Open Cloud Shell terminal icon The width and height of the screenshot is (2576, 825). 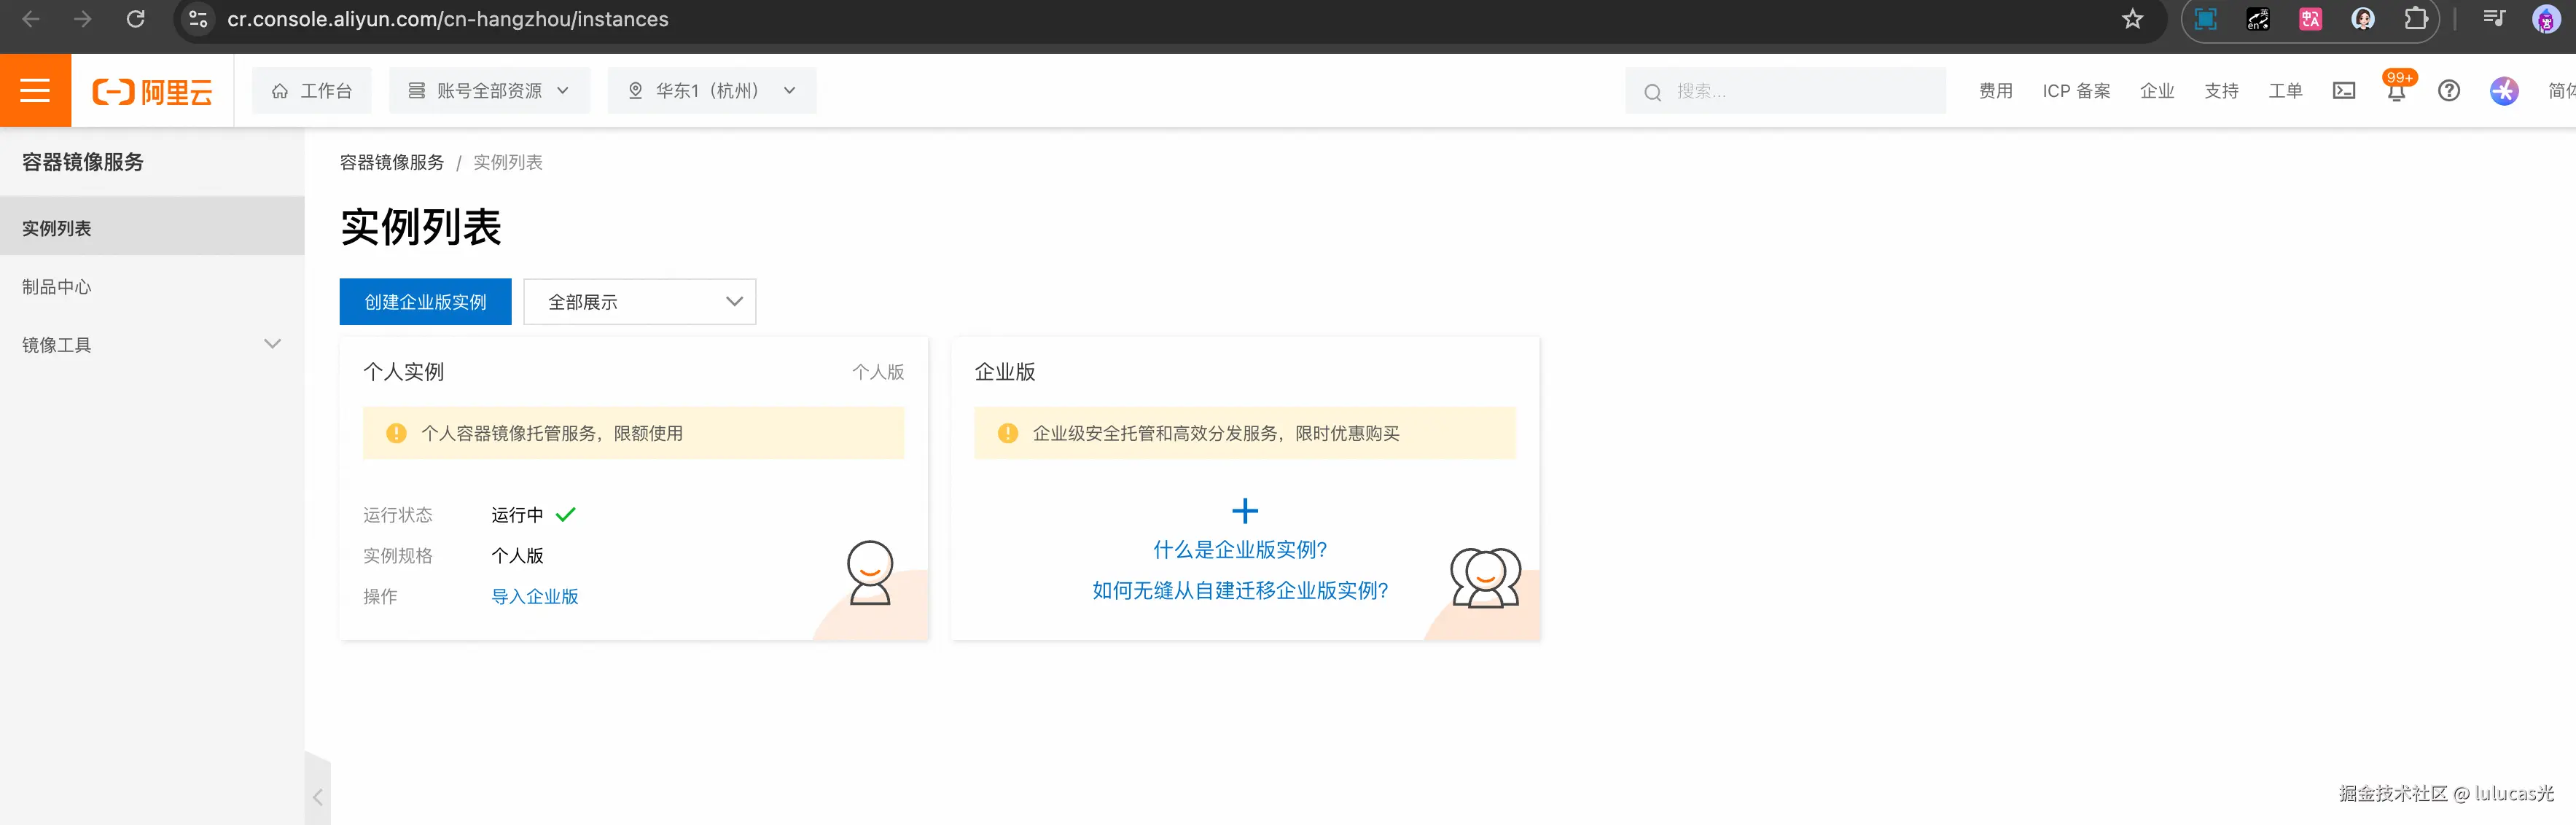(2343, 91)
